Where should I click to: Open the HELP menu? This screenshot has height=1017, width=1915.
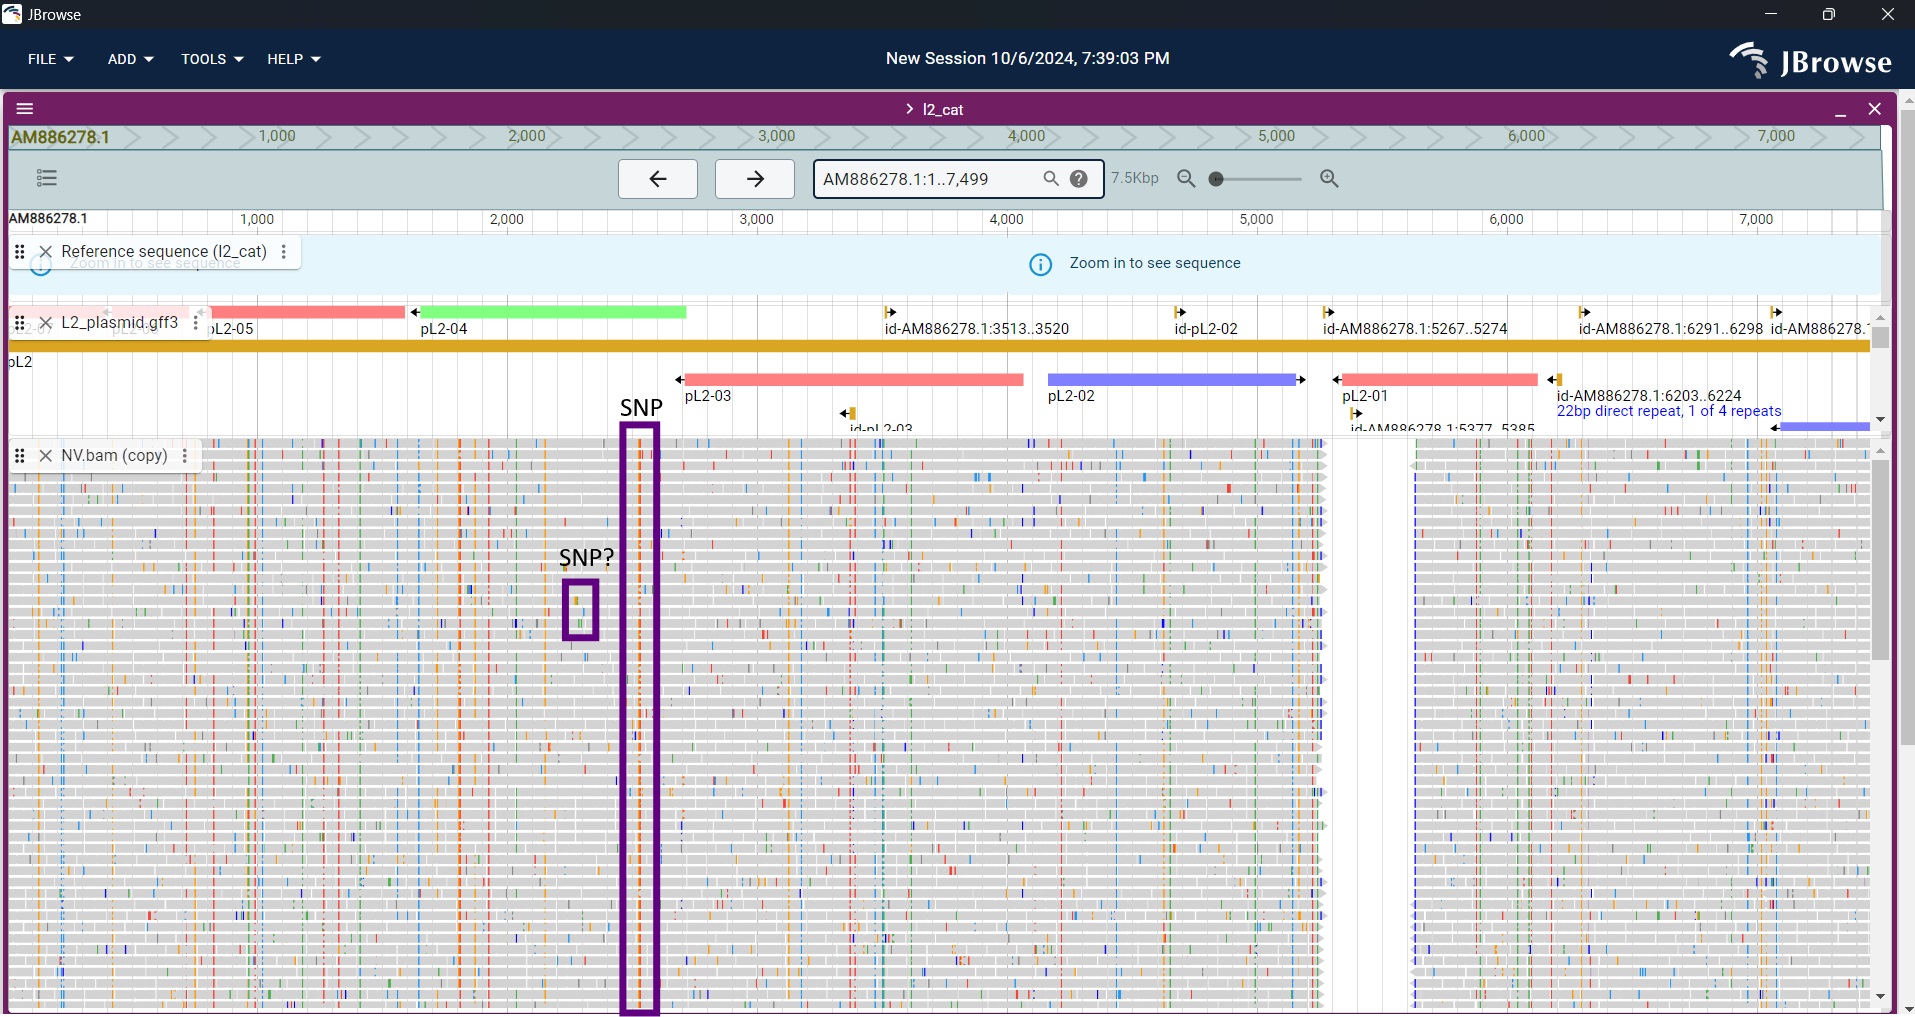click(x=293, y=59)
